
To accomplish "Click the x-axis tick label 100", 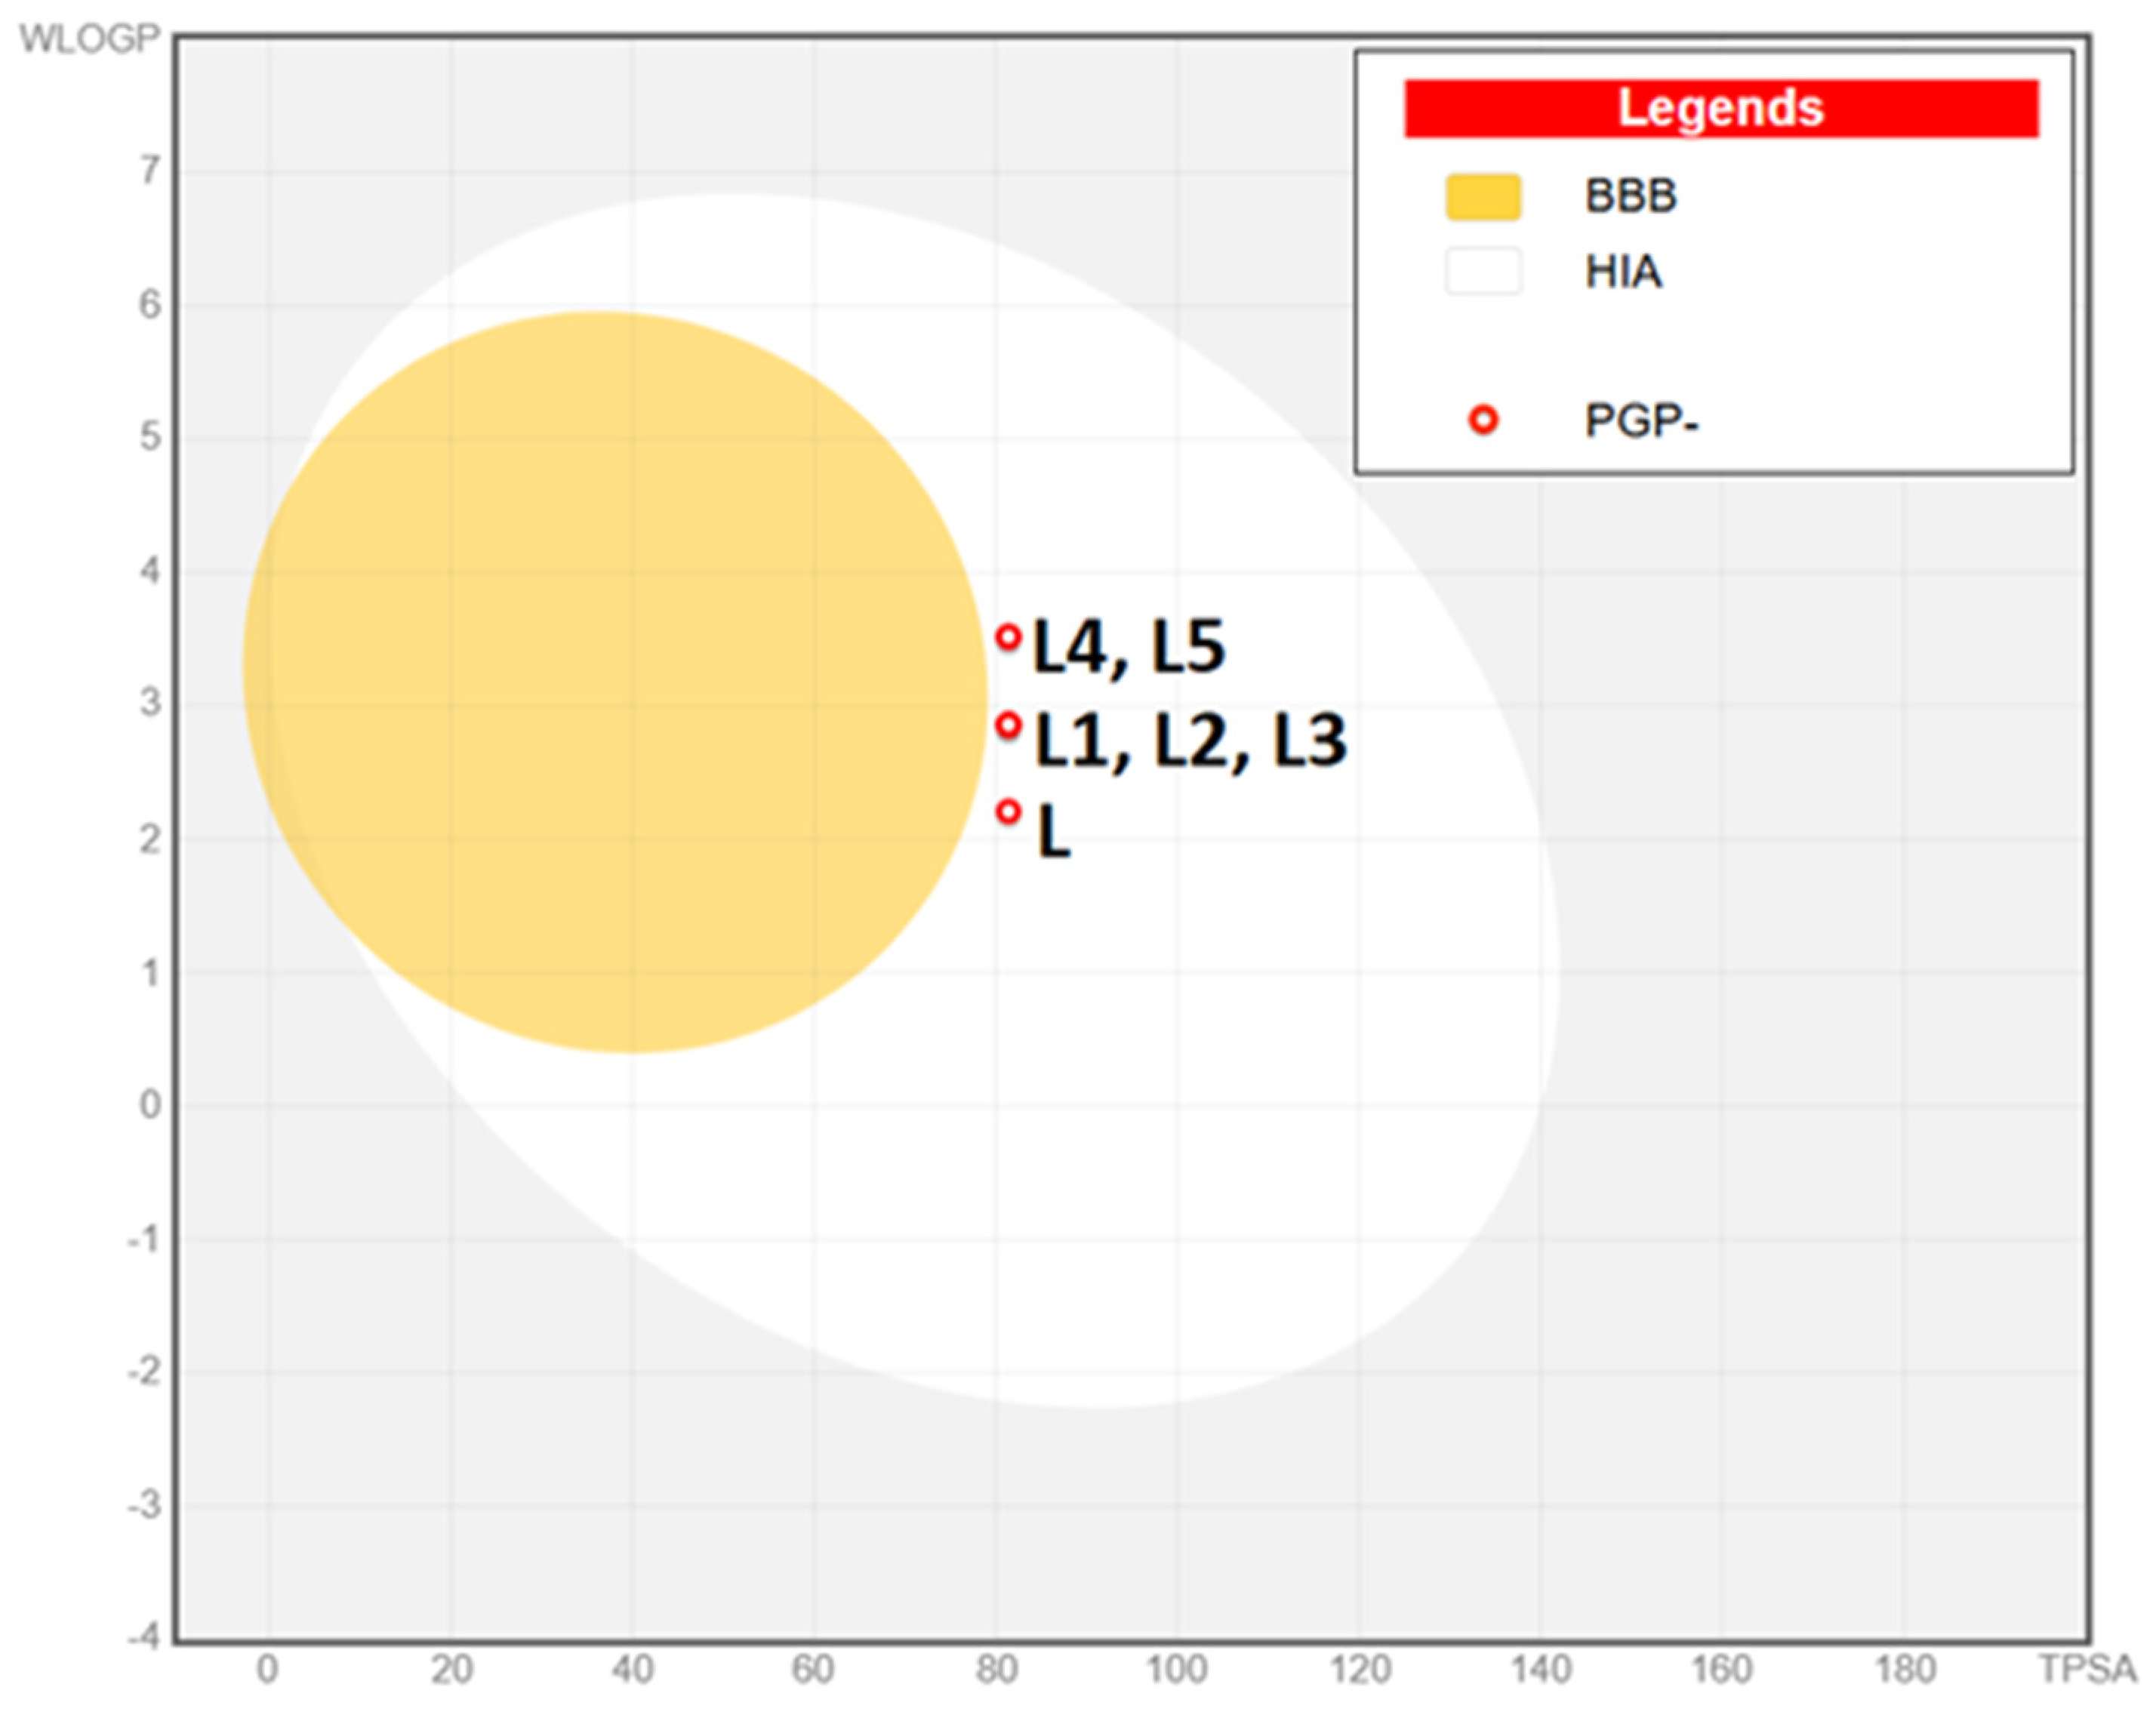I will (x=1176, y=1669).
